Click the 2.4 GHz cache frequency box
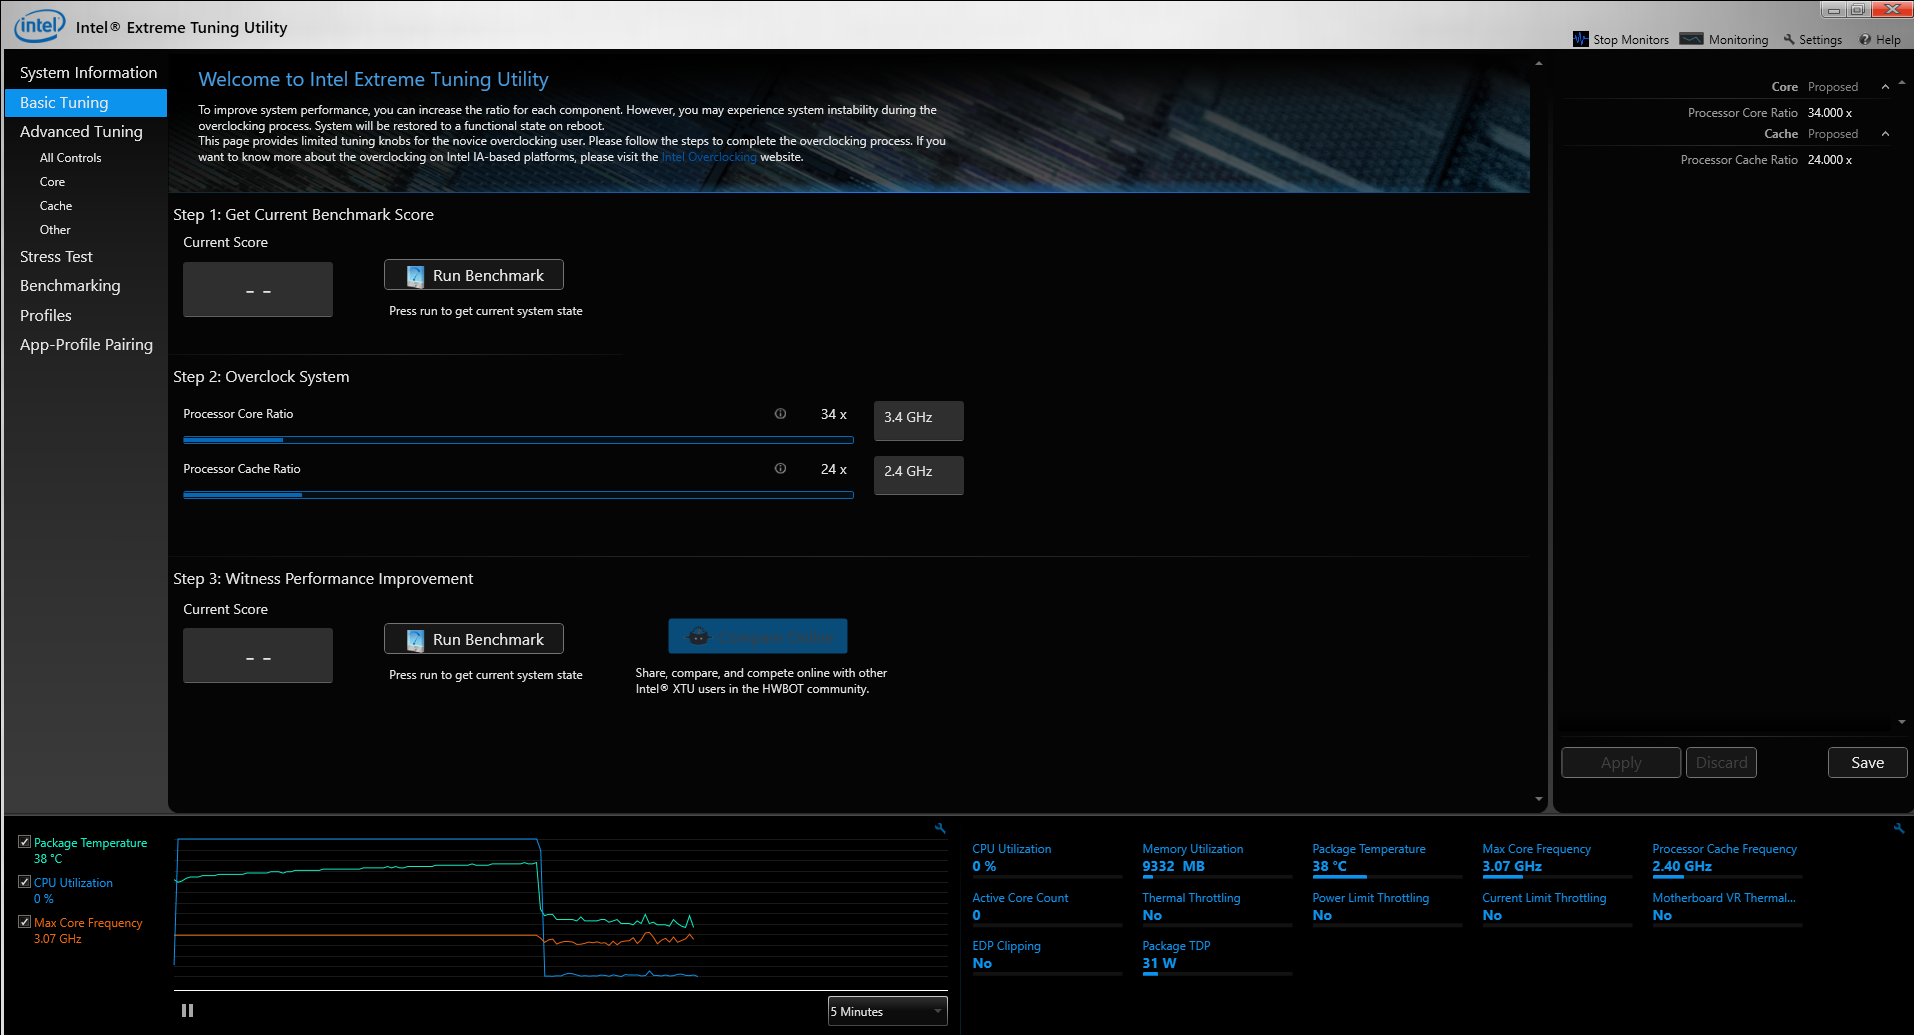Screen dimensions: 1914x1035 918,474
